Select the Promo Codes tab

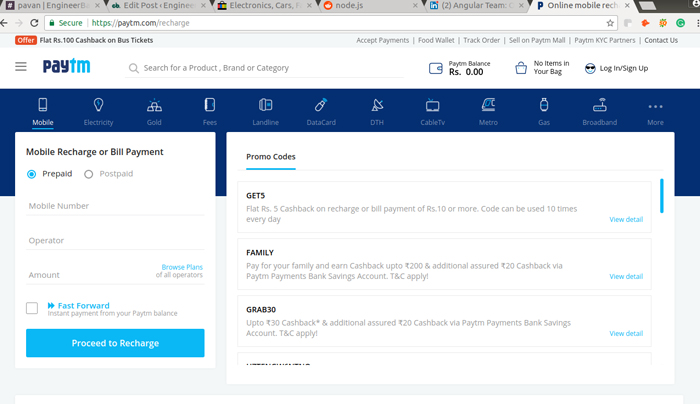click(x=271, y=157)
